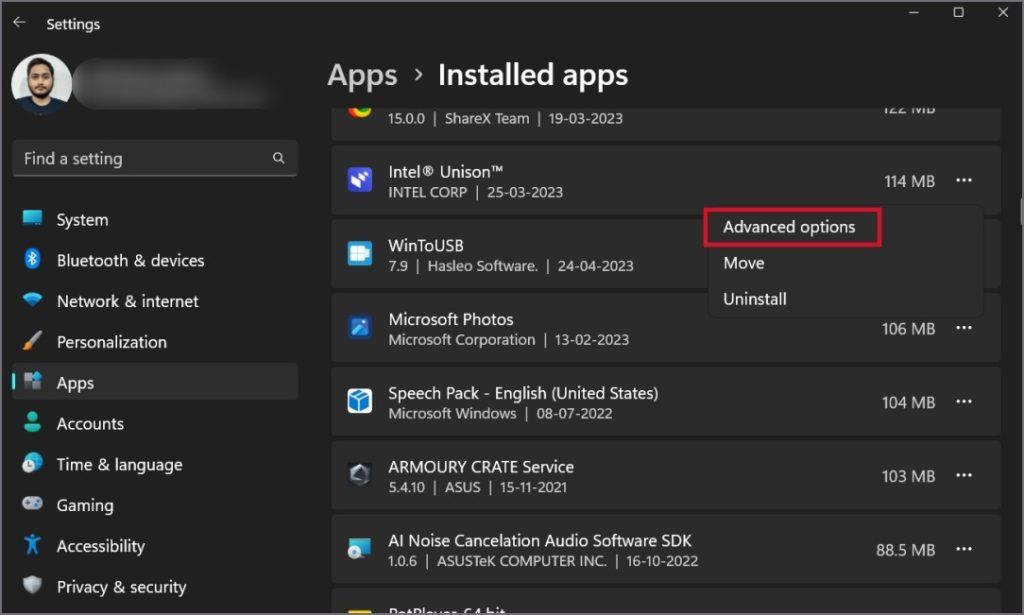Click the Network wifi icon
1024x615 pixels.
pyautogui.click(x=32, y=300)
